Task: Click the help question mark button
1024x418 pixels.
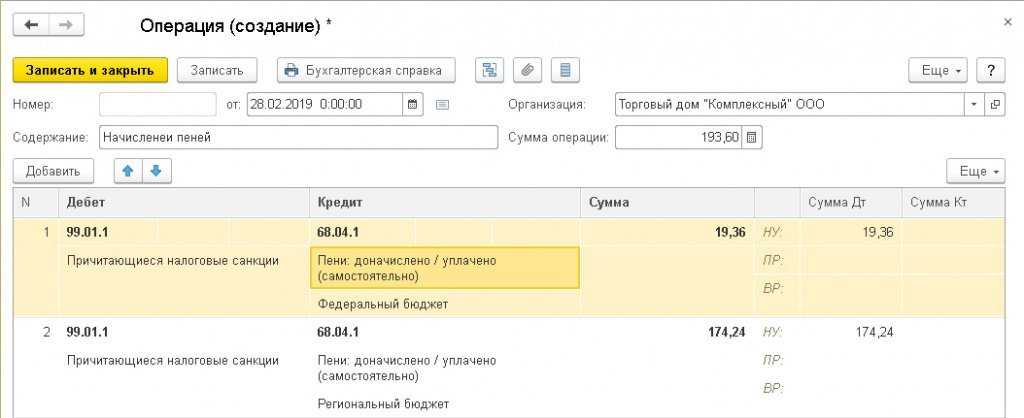Action: tap(990, 70)
